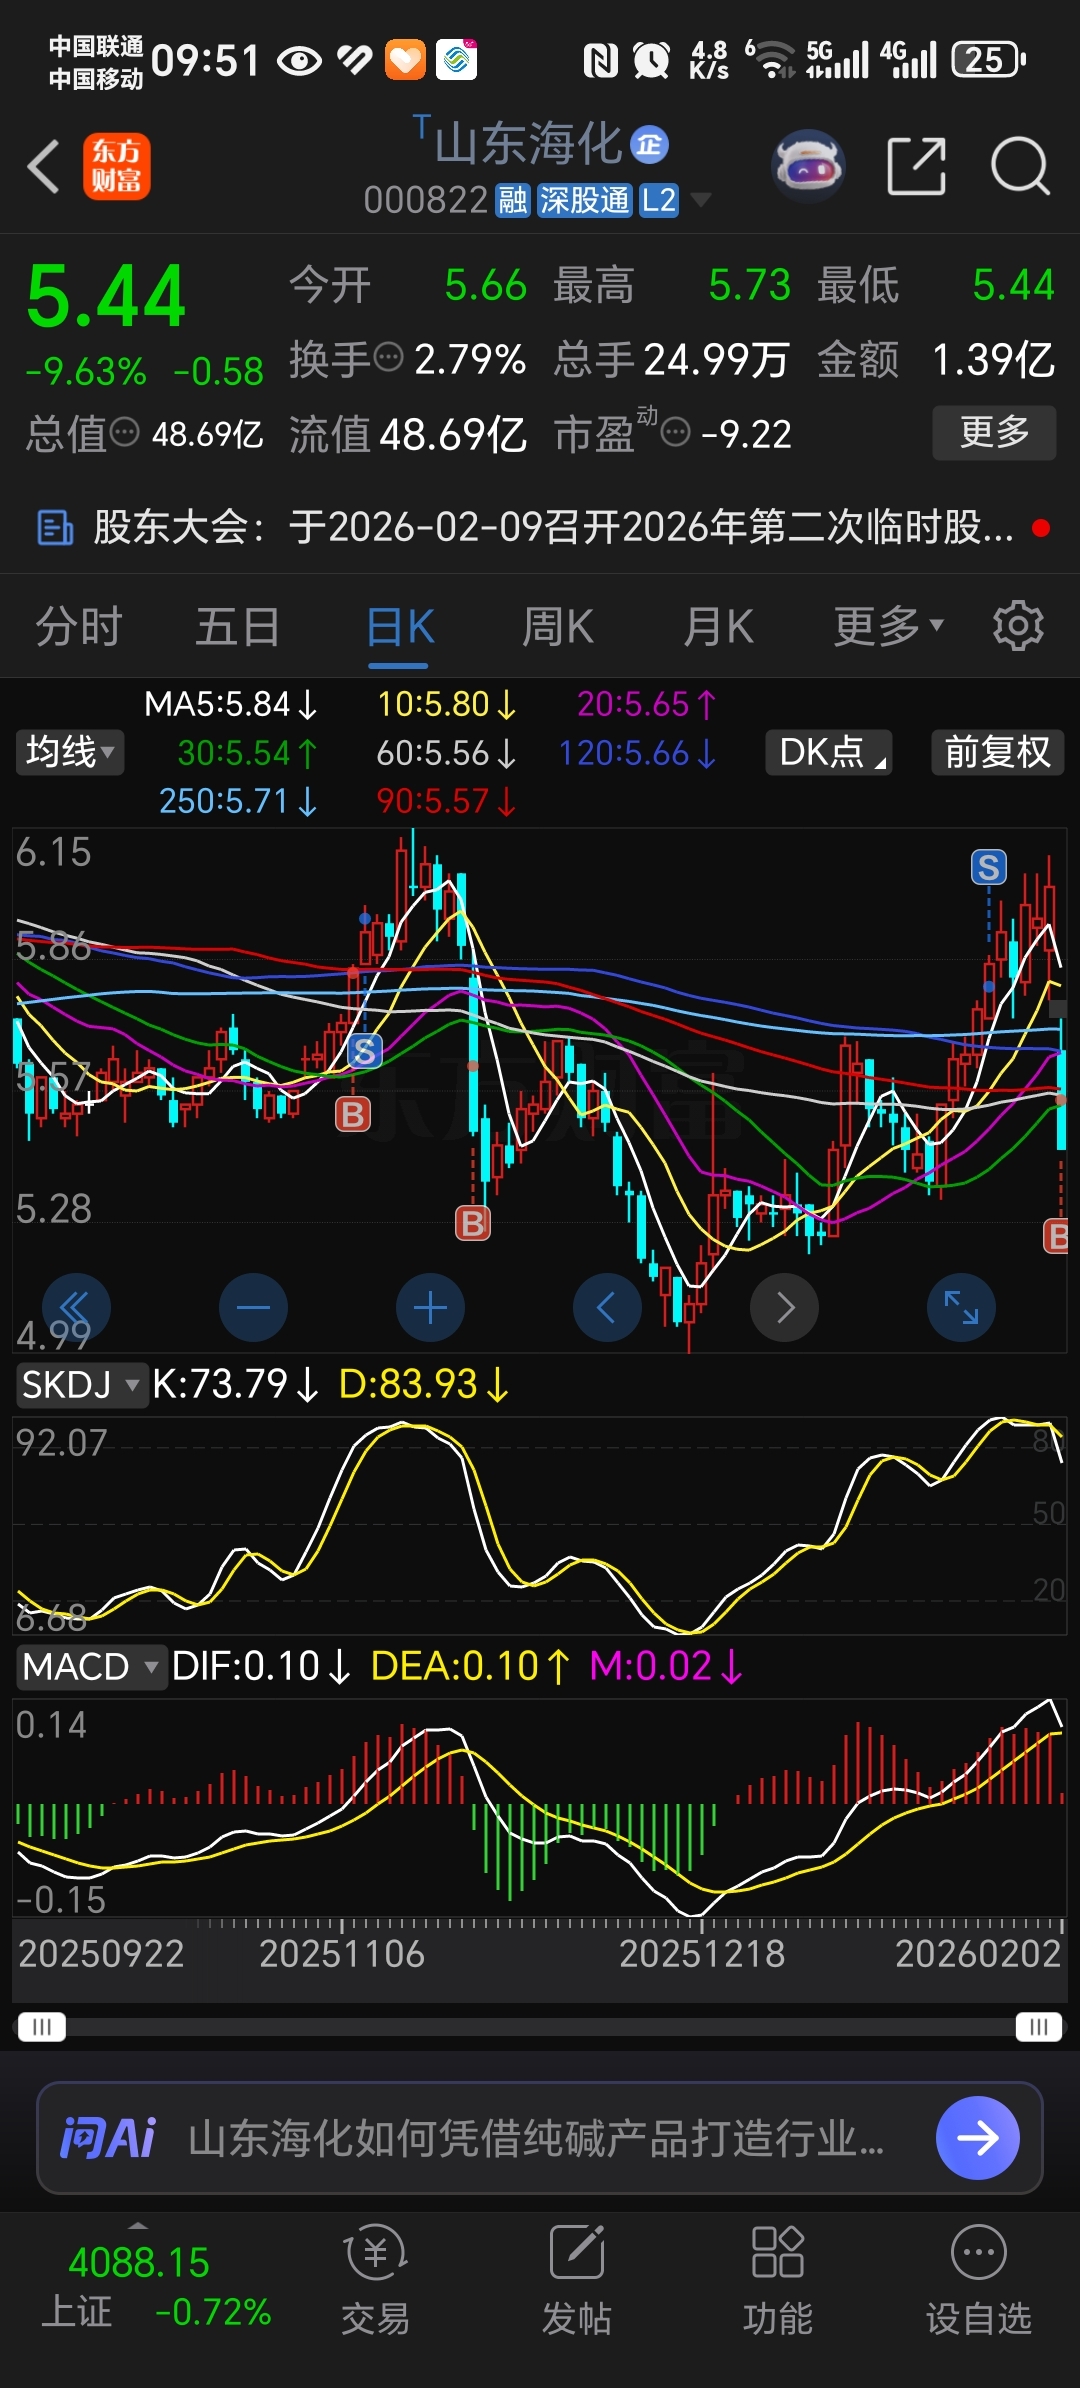Expand stock code dropdown triangle
The height and width of the screenshot is (2388, 1080).
click(702, 200)
